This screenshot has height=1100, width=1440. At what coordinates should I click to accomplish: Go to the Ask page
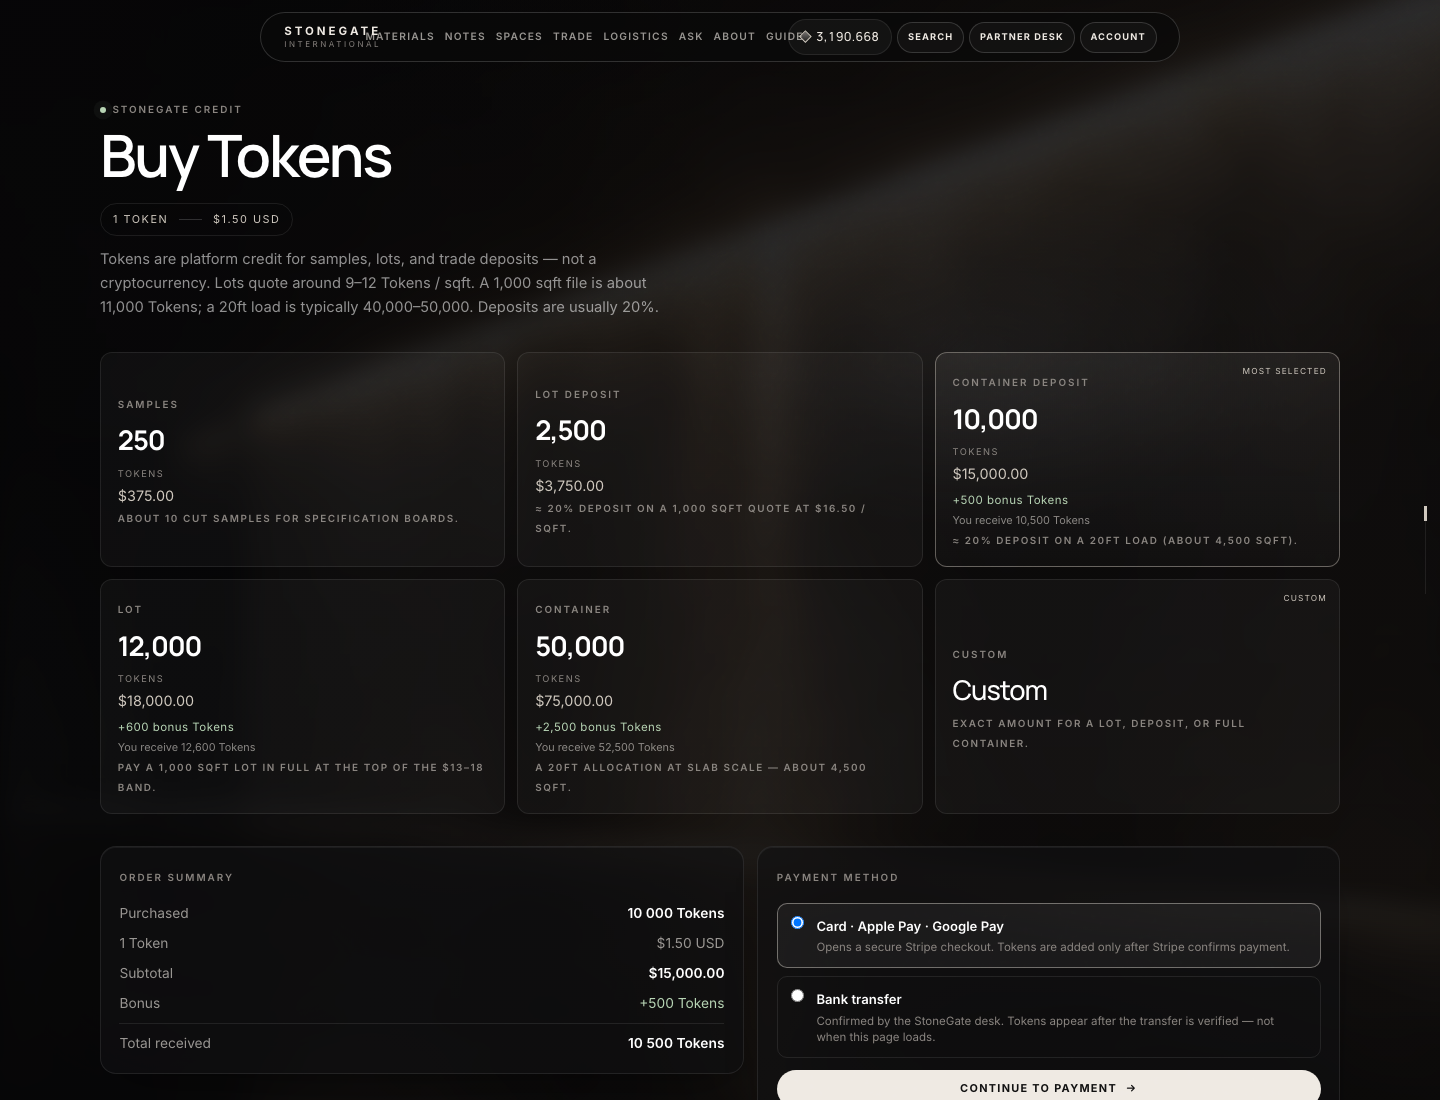click(691, 37)
